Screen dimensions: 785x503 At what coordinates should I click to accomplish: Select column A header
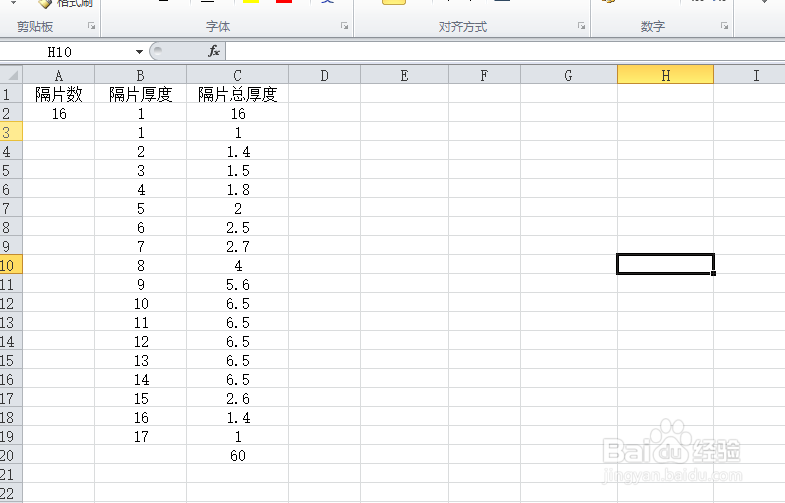tap(59, 75)
